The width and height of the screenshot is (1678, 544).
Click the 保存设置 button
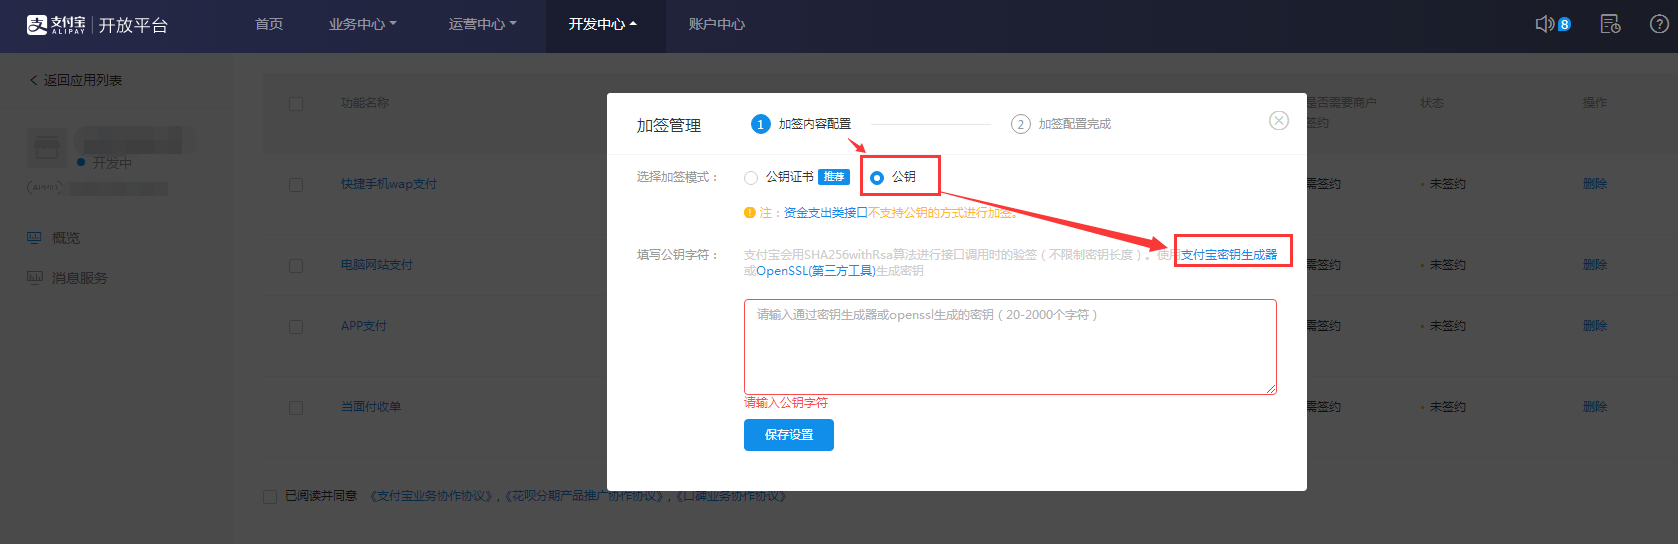pyautogui.click(x=789, y=435)
